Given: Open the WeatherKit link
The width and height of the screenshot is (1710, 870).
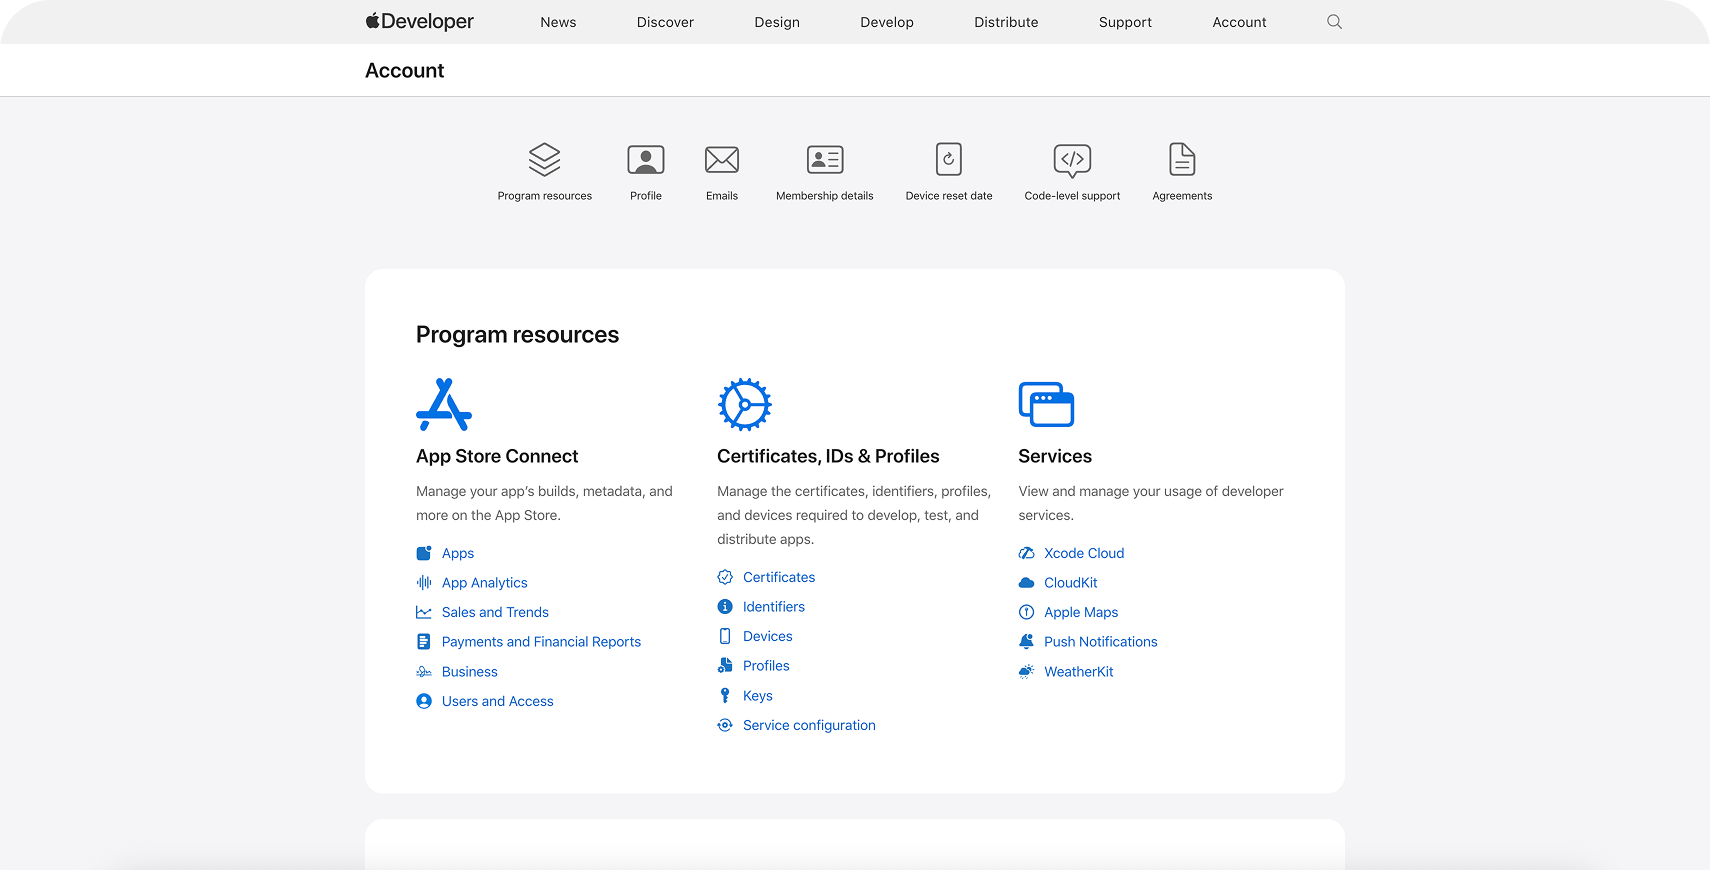Looking at the screenshot, I should pyautogui.click(x=1079, y=672).
